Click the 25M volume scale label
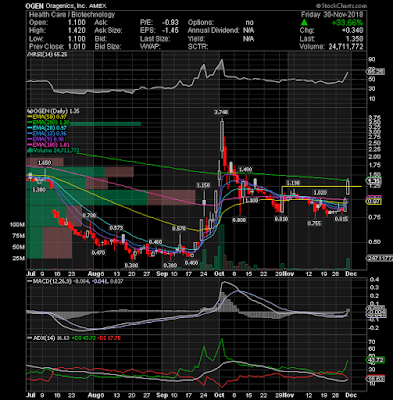393x400 pixels. click(x=19, y=258)
